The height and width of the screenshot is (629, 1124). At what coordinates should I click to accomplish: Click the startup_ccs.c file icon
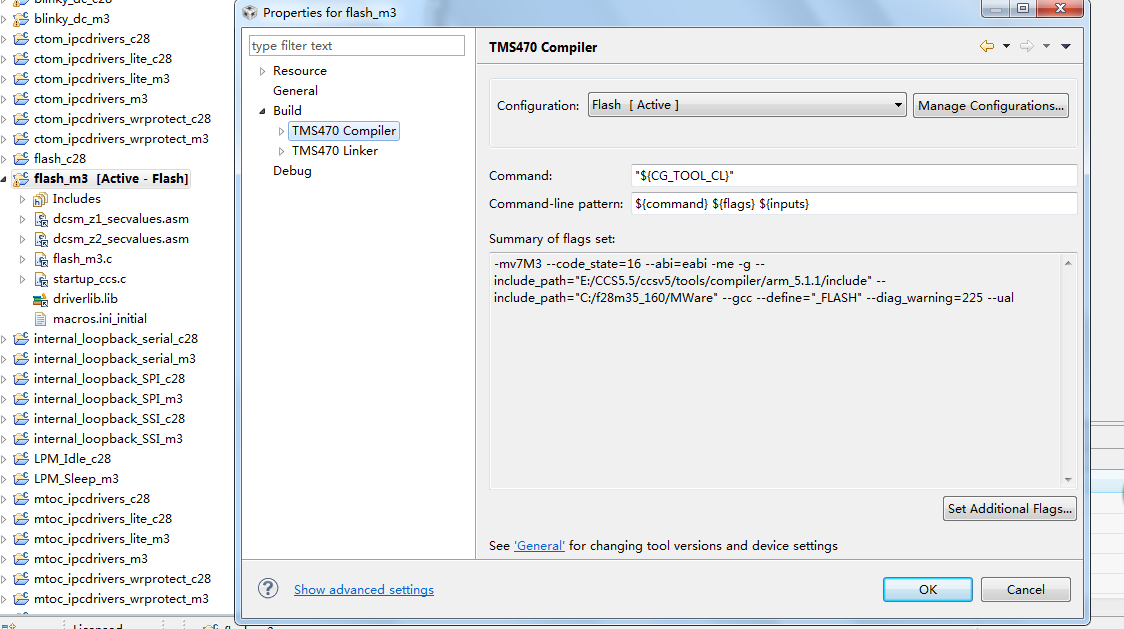(41, 279)
